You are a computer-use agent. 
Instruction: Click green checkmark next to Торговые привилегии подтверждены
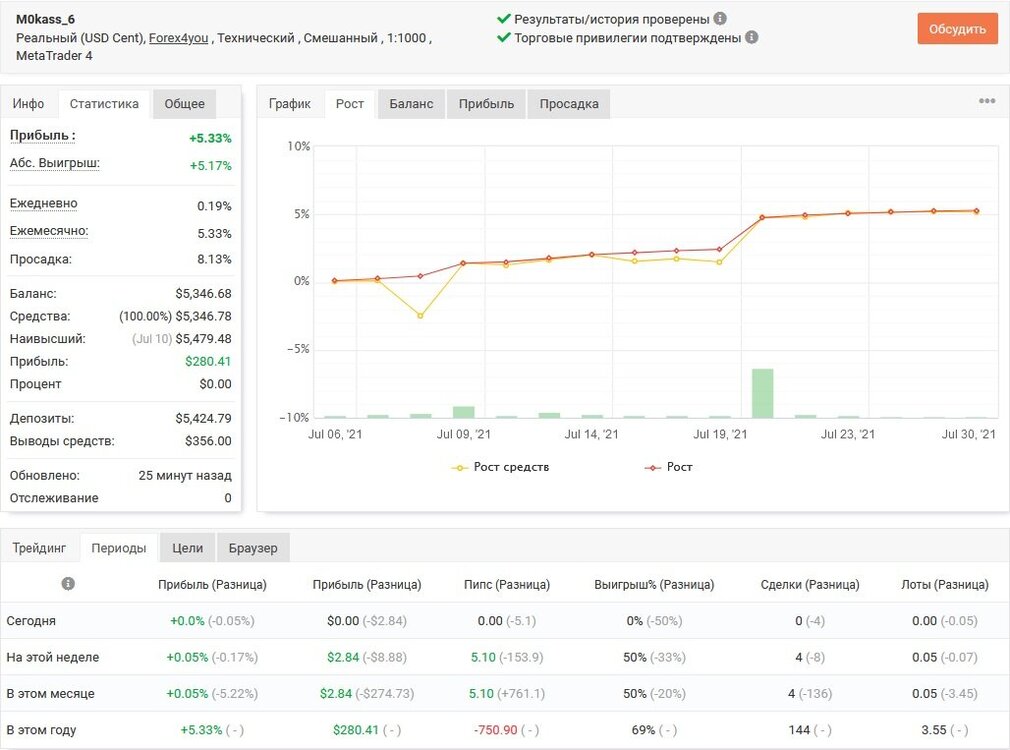(504, 37)
